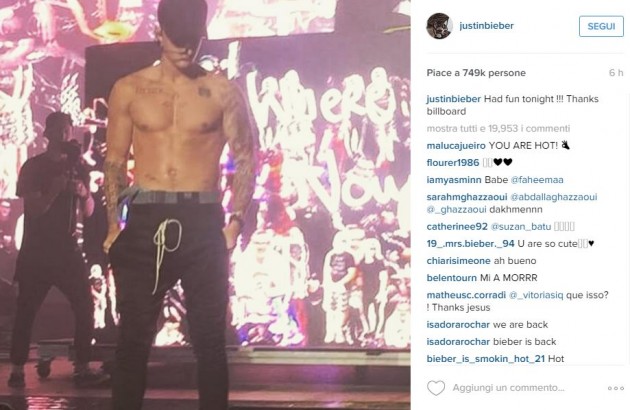Click matheusc.corradi username

click(x=466, y=295)
